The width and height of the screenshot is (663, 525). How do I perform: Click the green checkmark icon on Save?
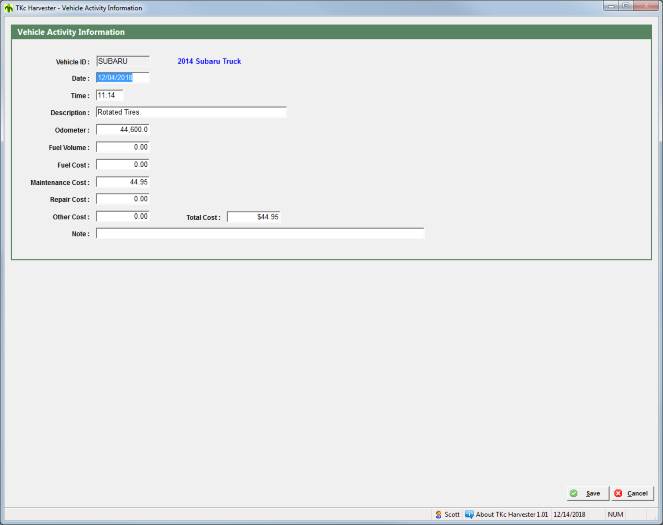pyautogui.click(x=573, y=493)
